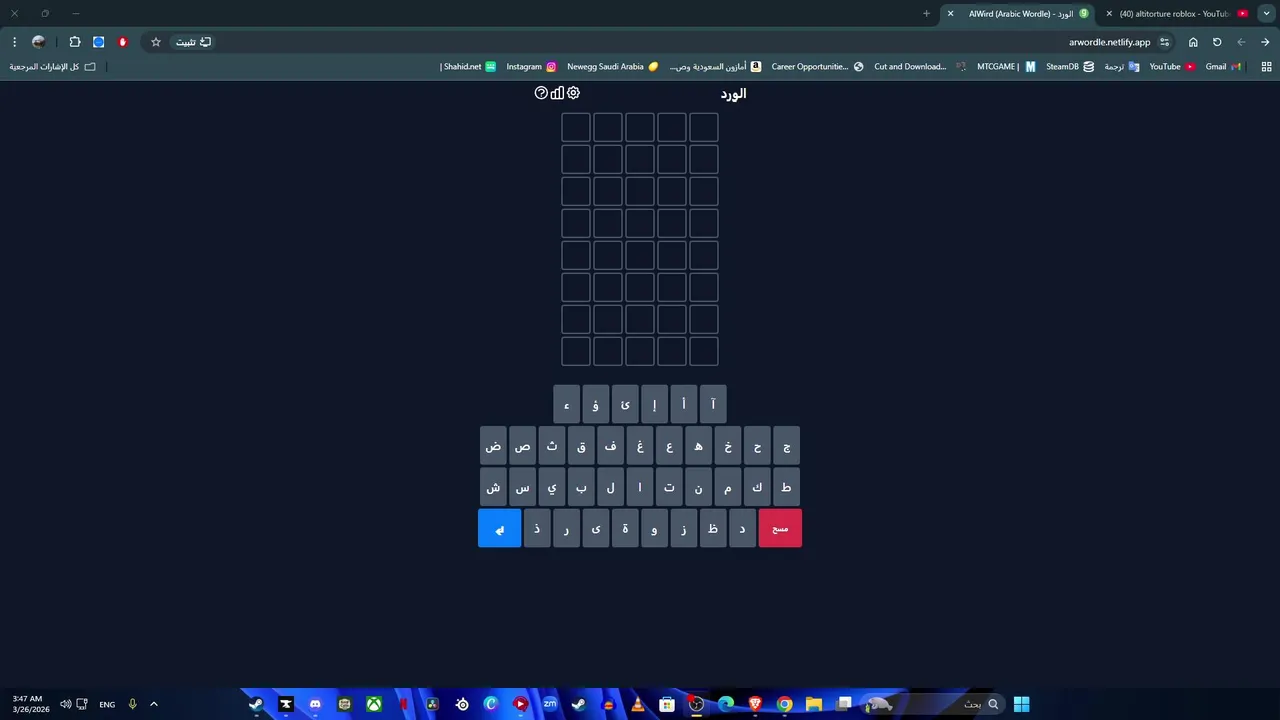Open Microsoft Edge from the taskbar
1280x720 pixels.
[x=726, y=704]
